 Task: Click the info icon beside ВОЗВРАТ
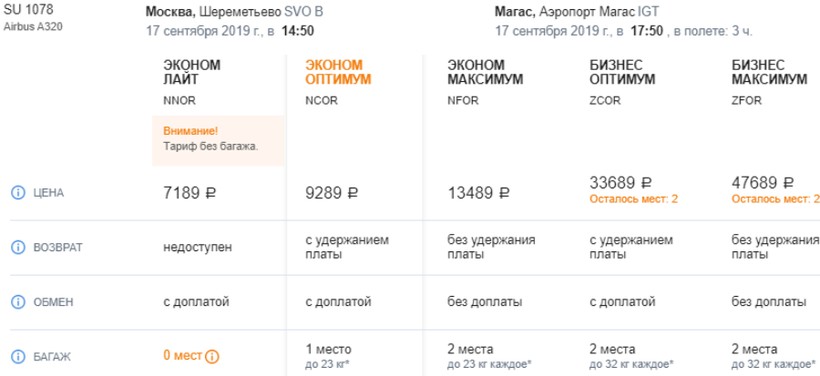[18, 248]
